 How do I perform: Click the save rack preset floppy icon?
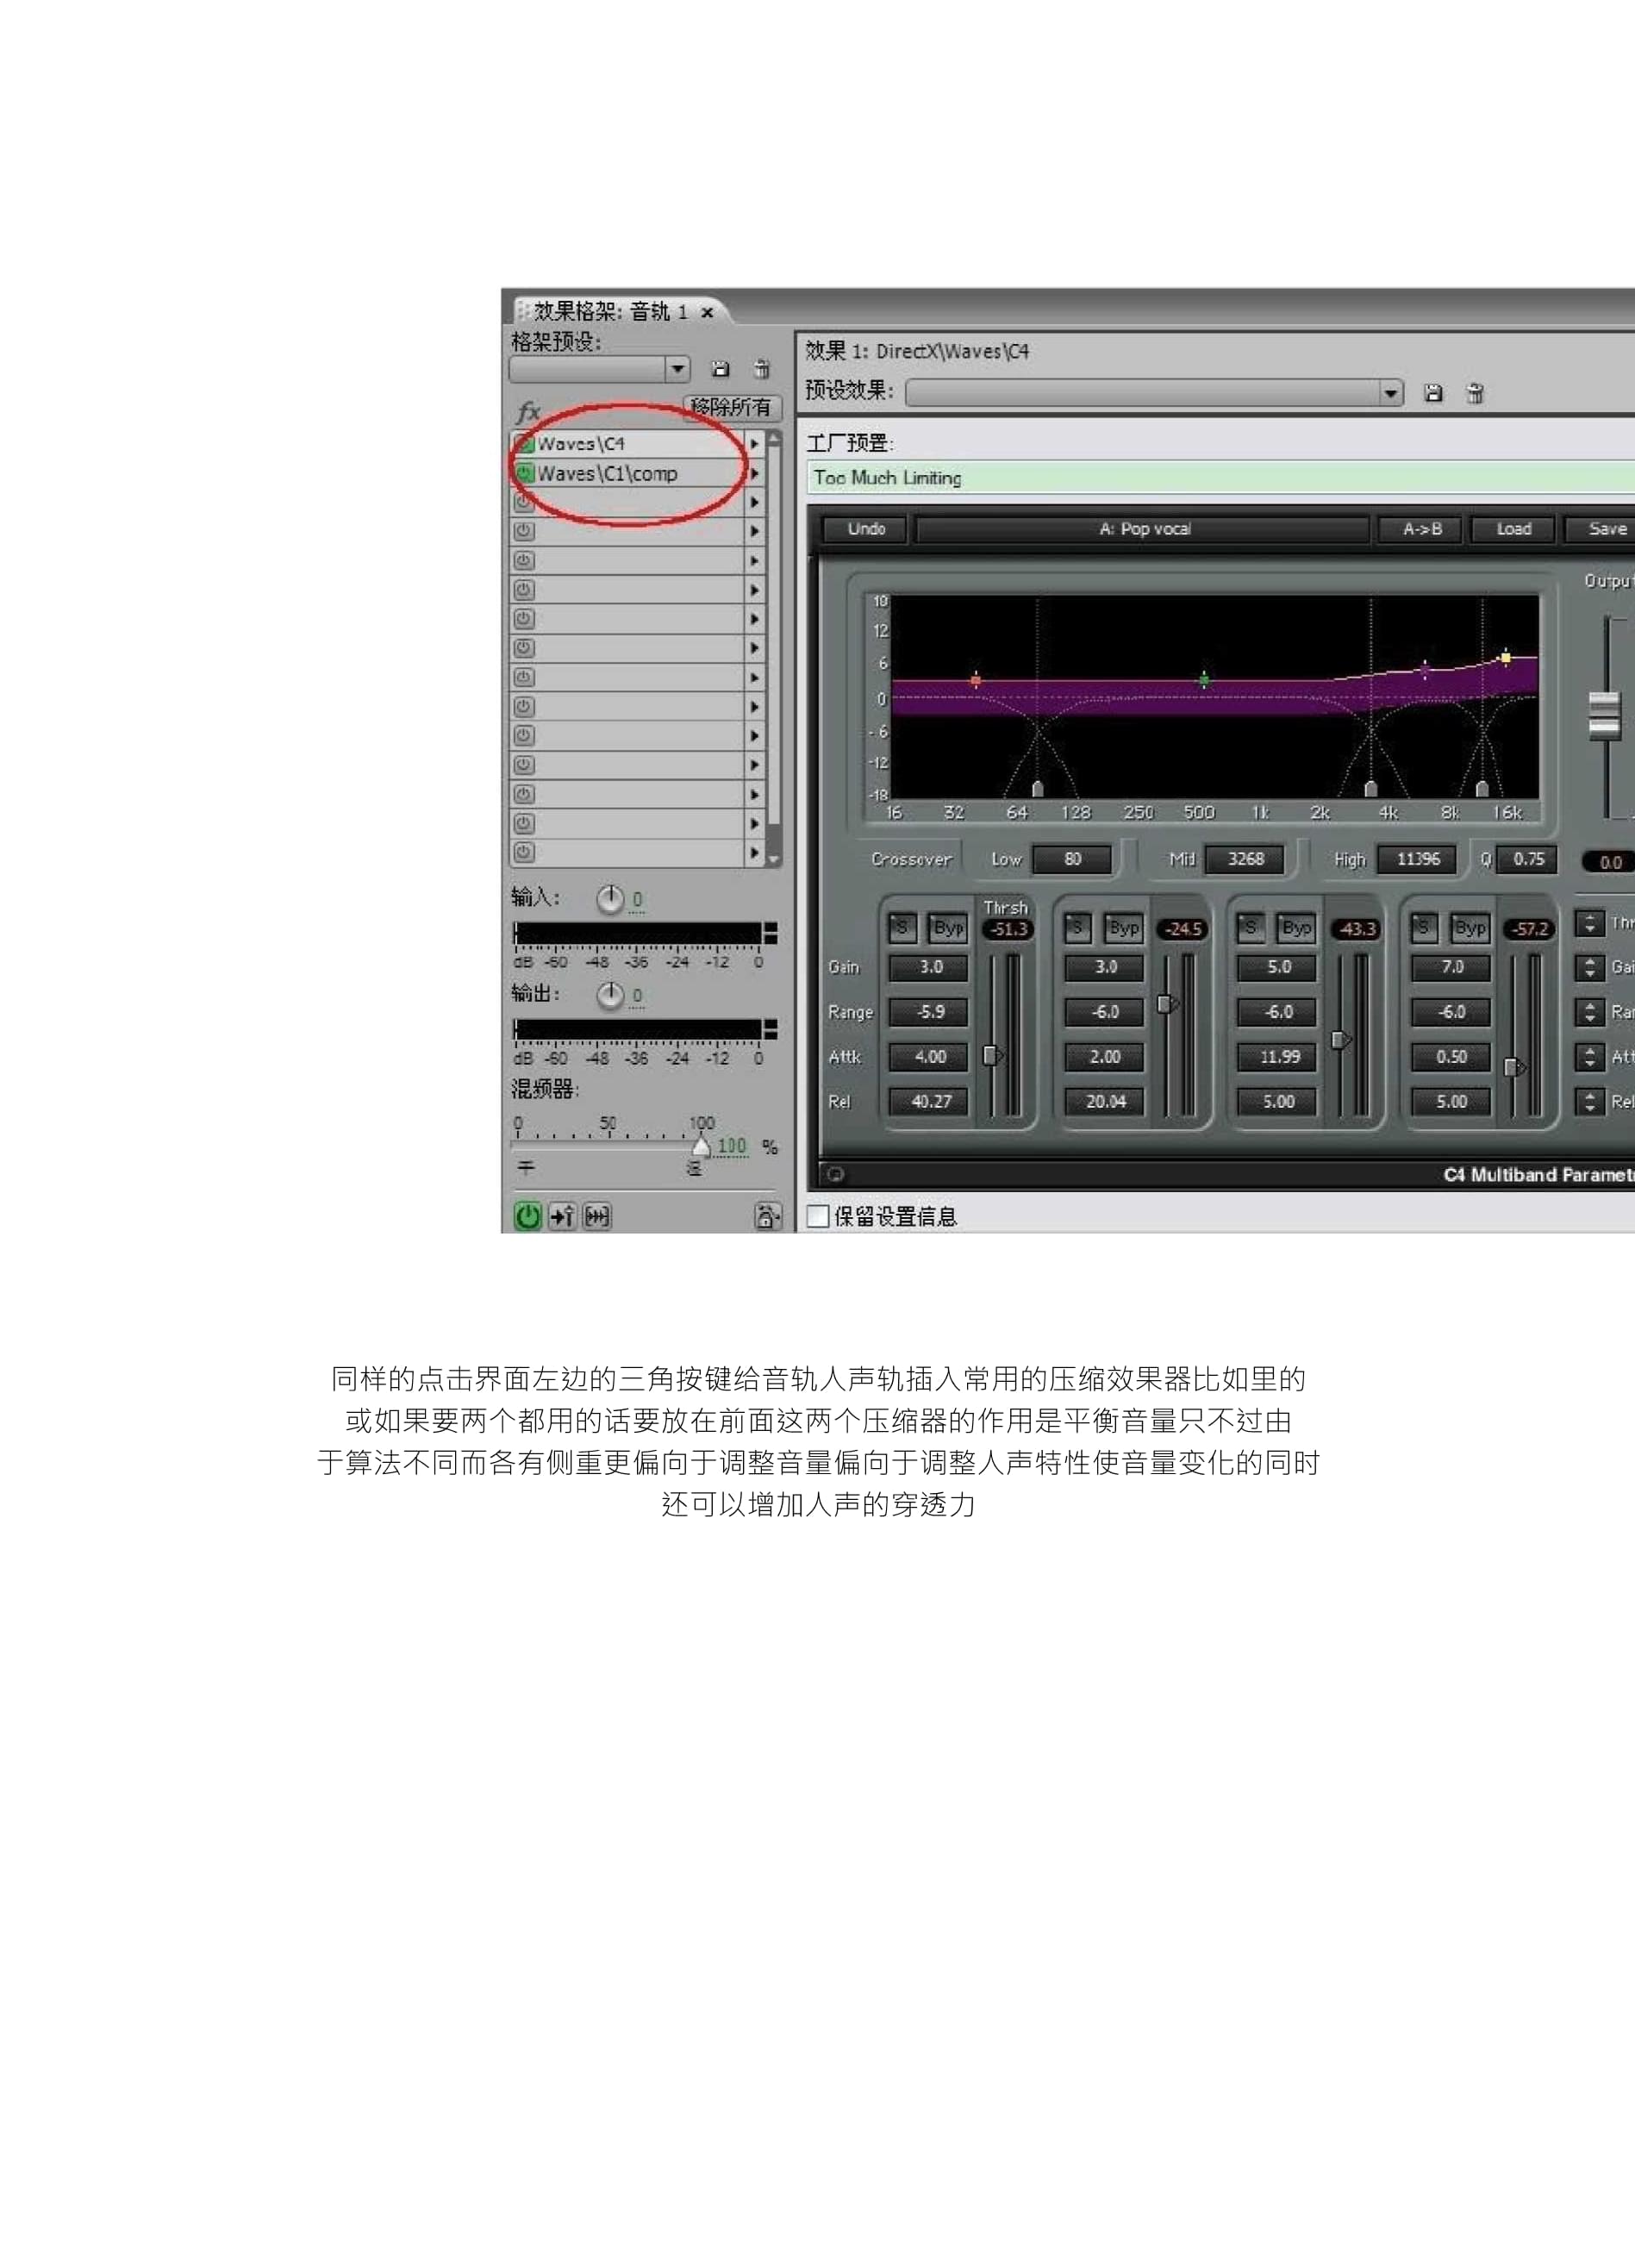point(721,369)
